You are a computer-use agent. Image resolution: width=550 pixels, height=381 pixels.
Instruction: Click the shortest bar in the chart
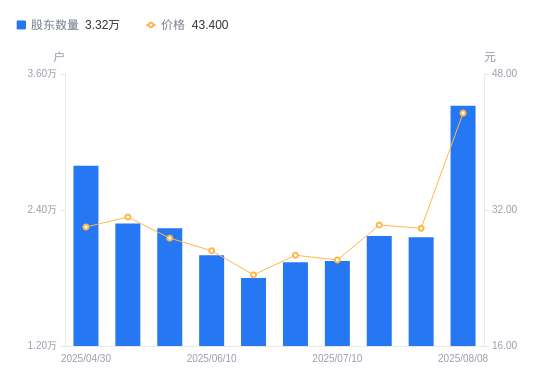coord(254,312)
